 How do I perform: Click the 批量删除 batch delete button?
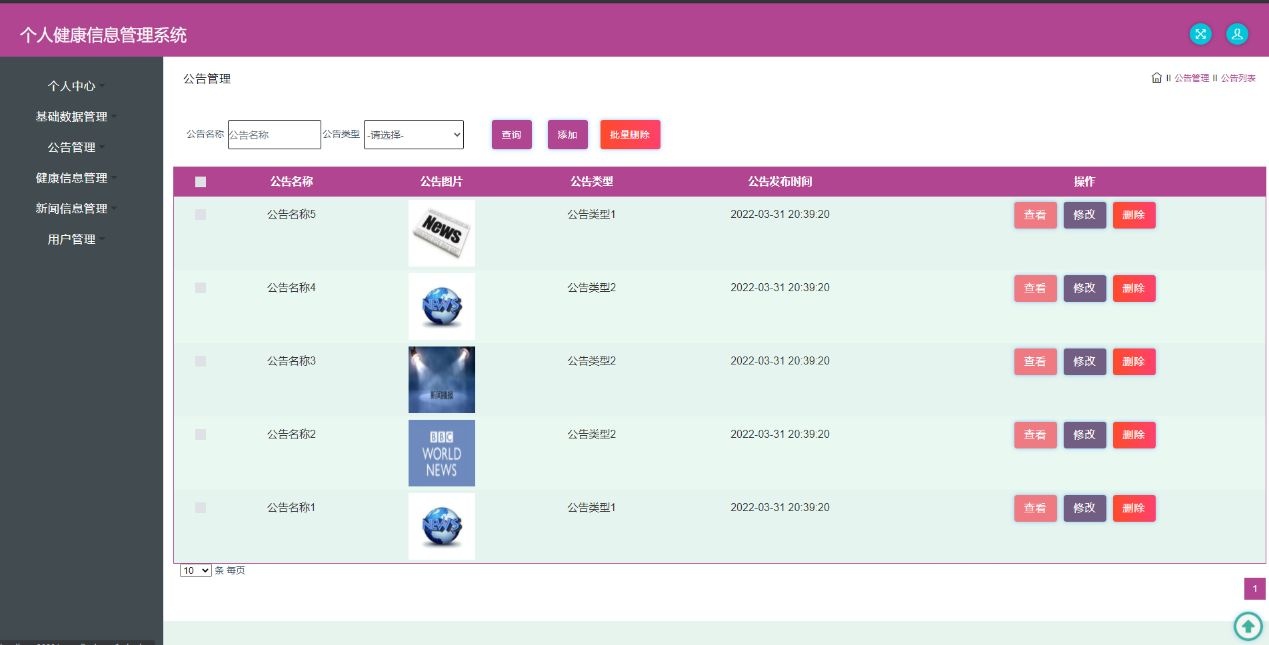click(x=631, y=135)
